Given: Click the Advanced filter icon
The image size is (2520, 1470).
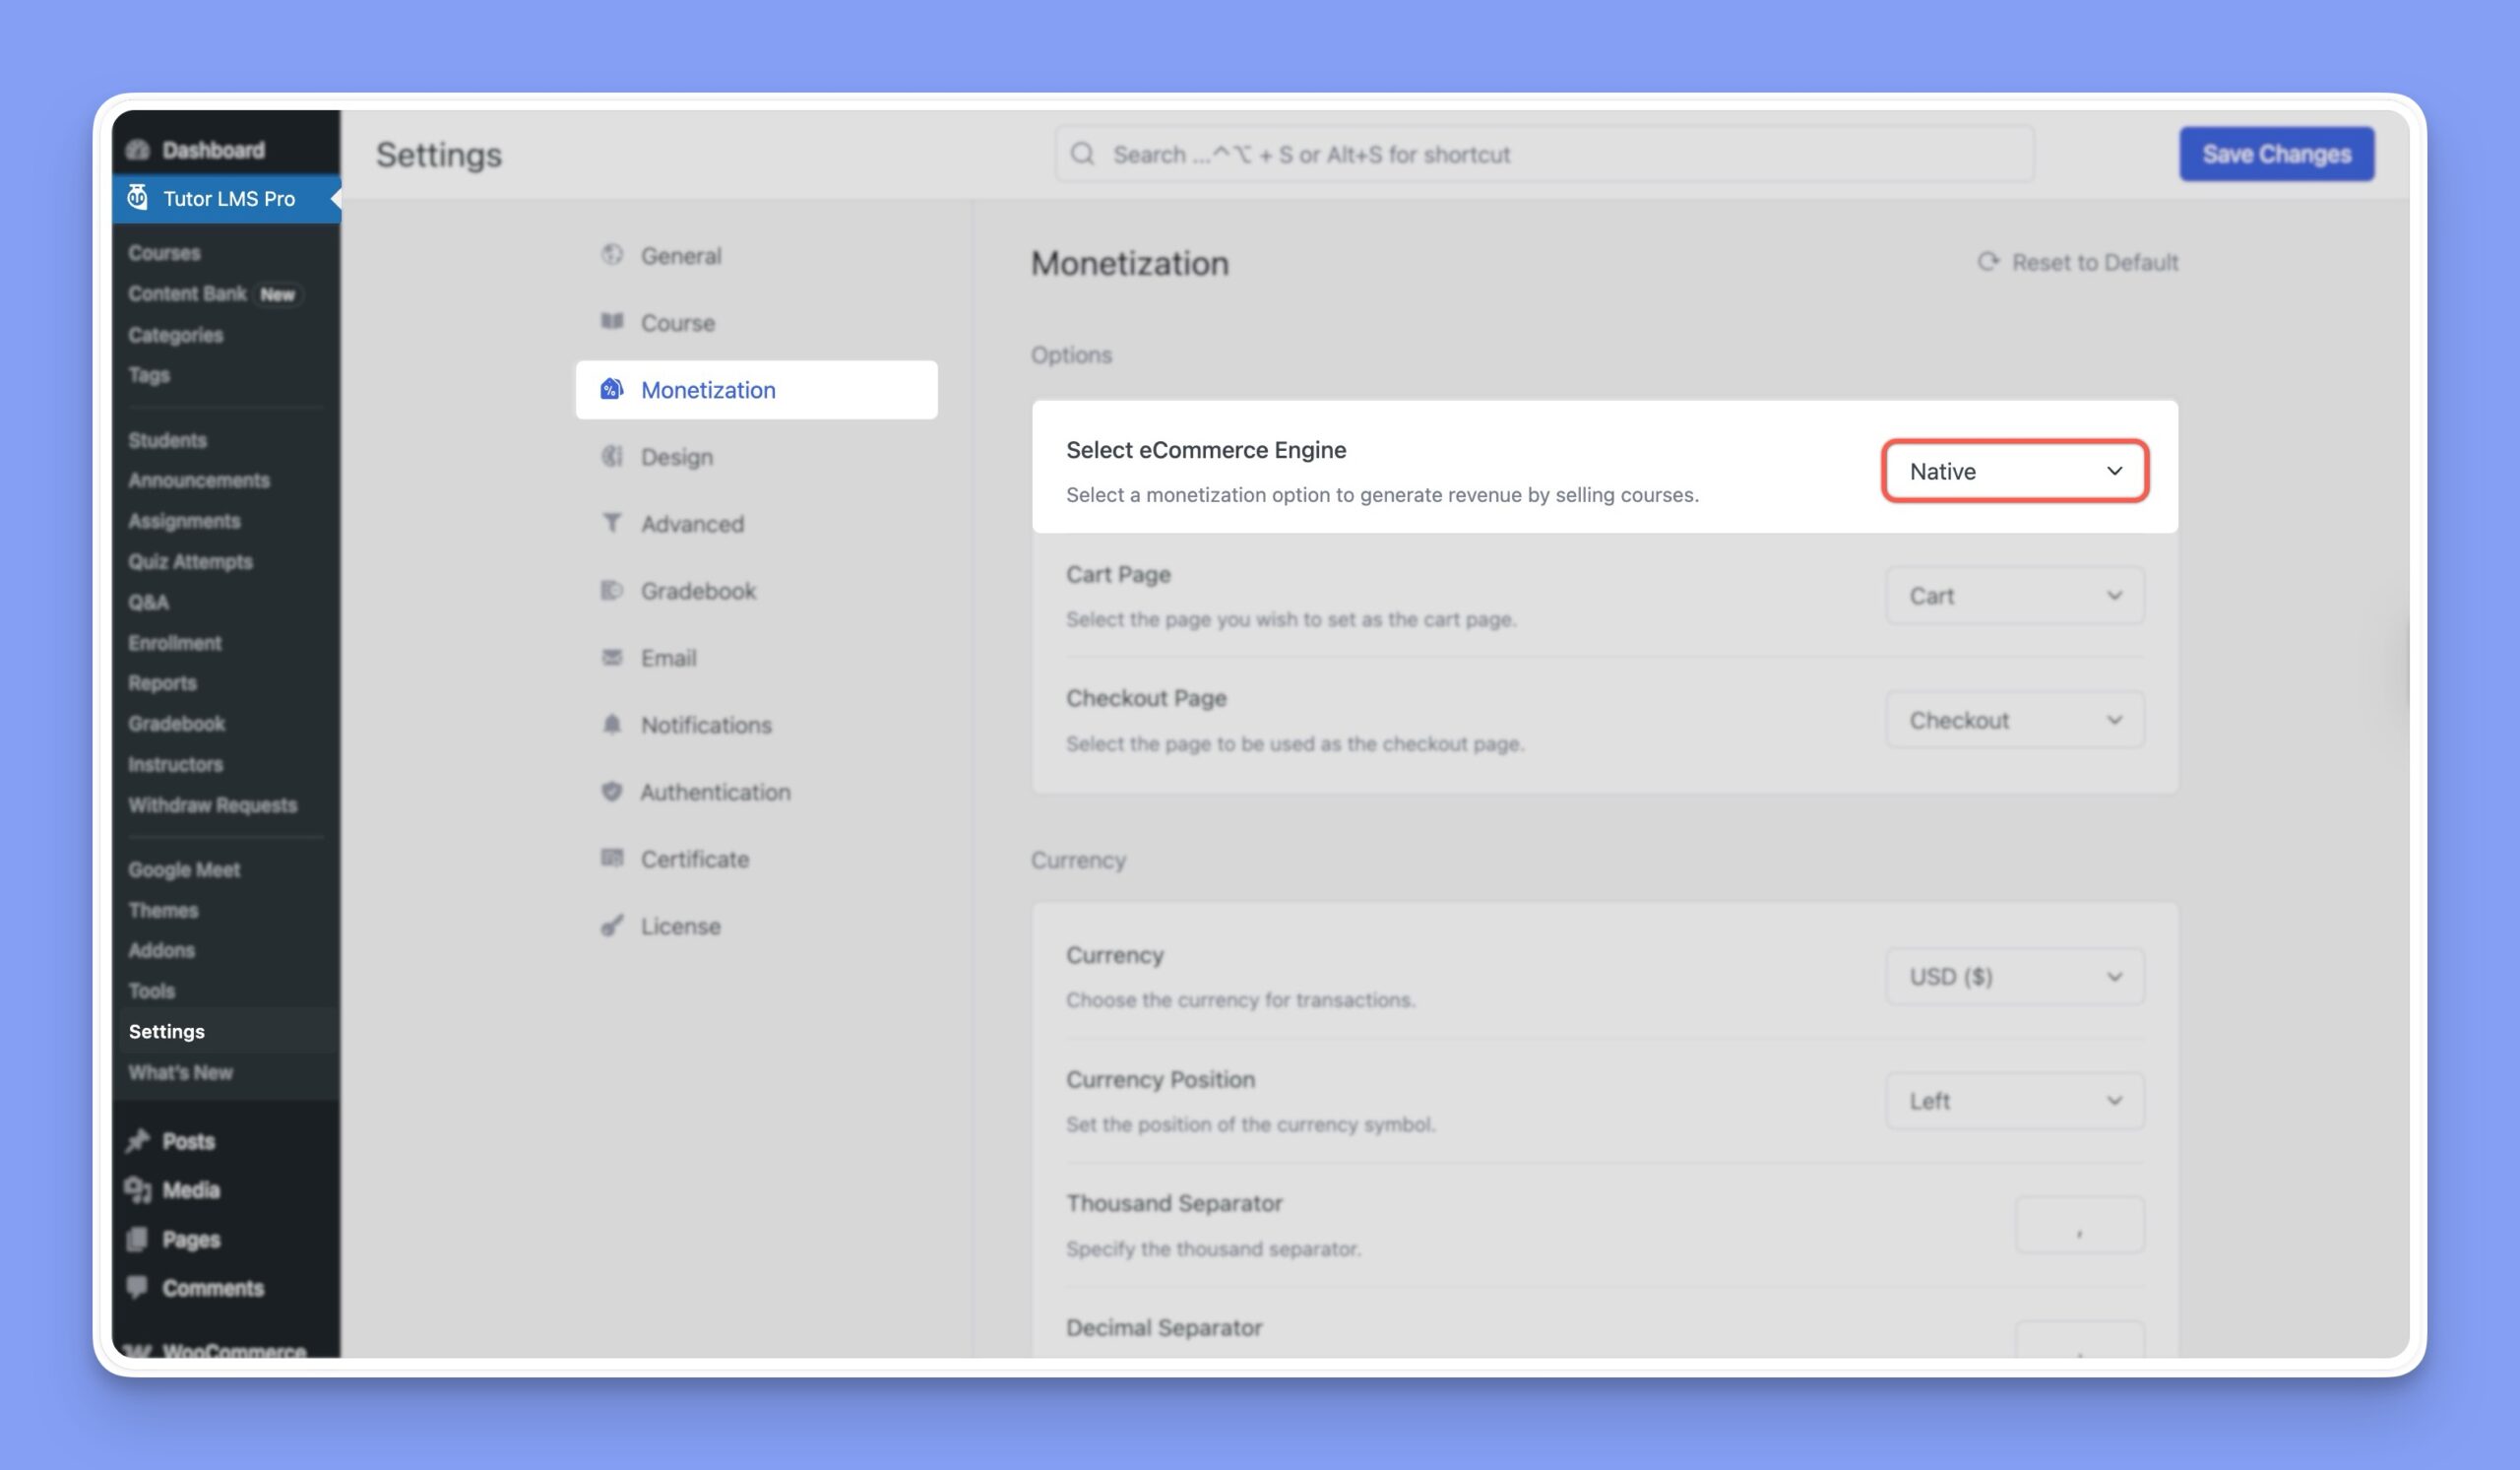Looking at the screenshot, I should [611, 523].
